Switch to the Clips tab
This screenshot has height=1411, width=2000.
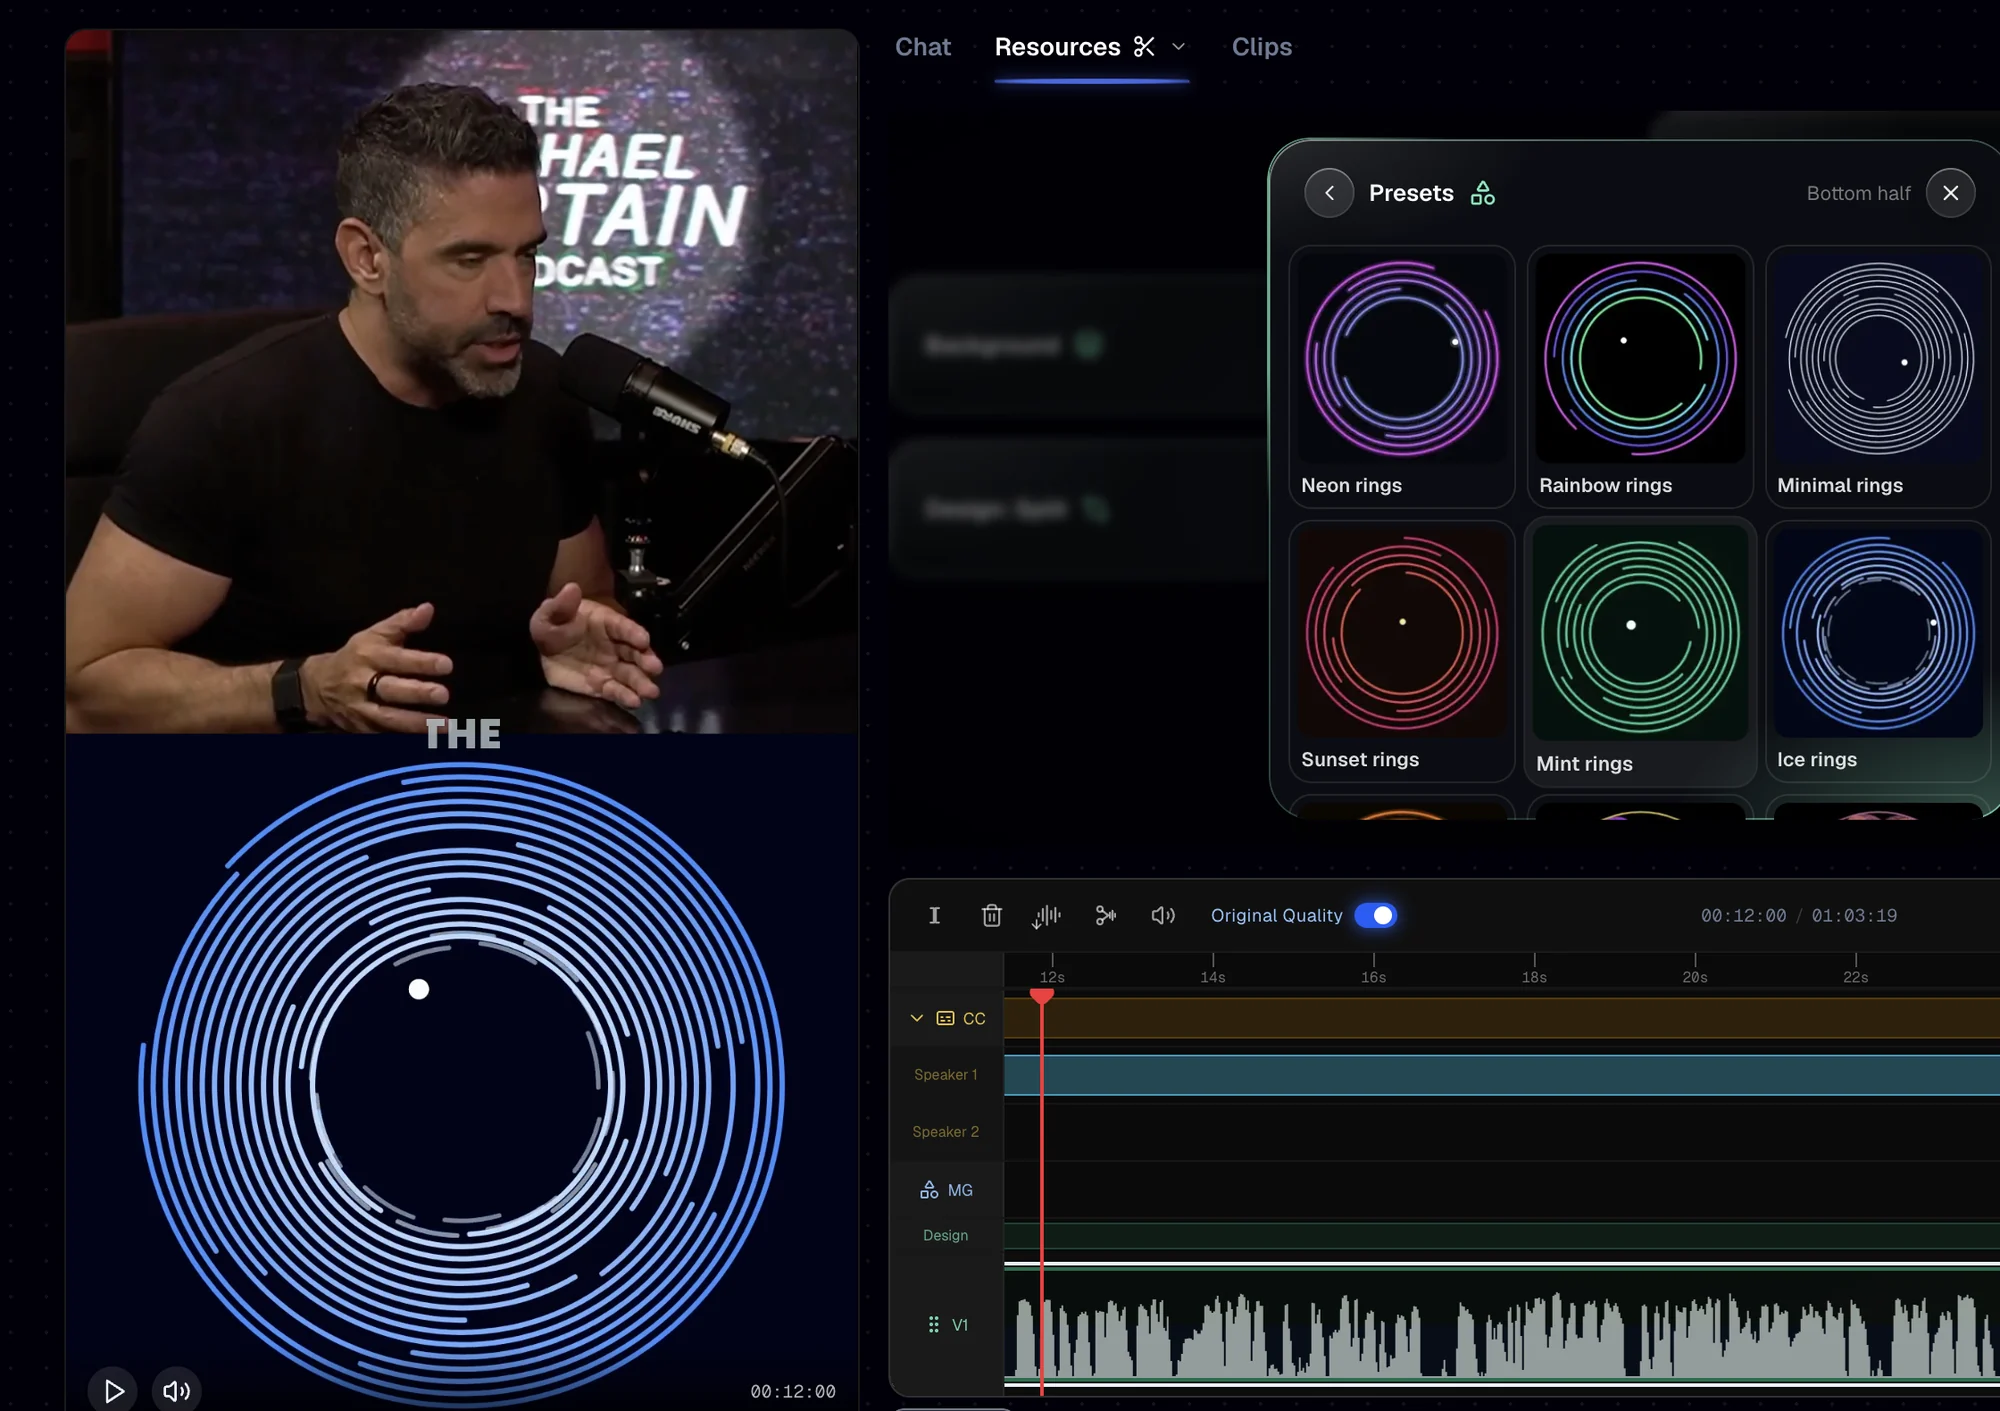[1261, 47]
